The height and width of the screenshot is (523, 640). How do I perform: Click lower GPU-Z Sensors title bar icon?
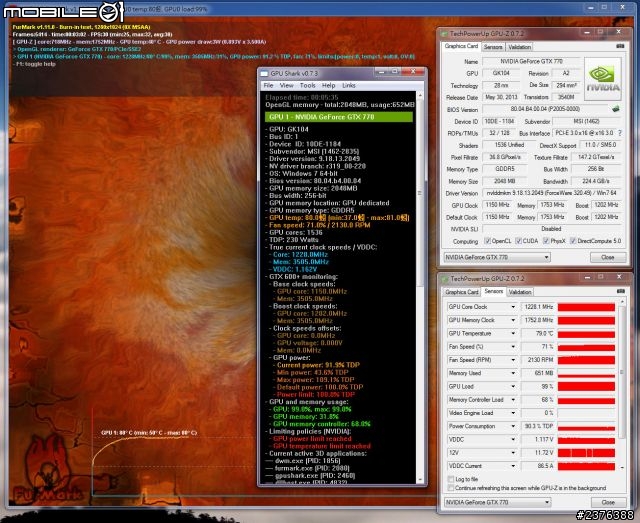(x=444, y=279)
